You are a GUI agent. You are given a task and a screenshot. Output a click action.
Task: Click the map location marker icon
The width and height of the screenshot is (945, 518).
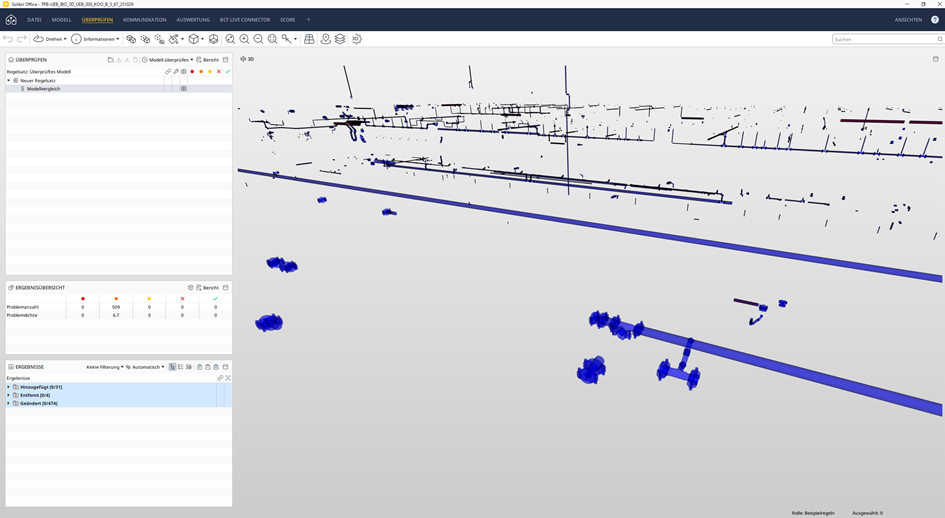tap(325, 39)
